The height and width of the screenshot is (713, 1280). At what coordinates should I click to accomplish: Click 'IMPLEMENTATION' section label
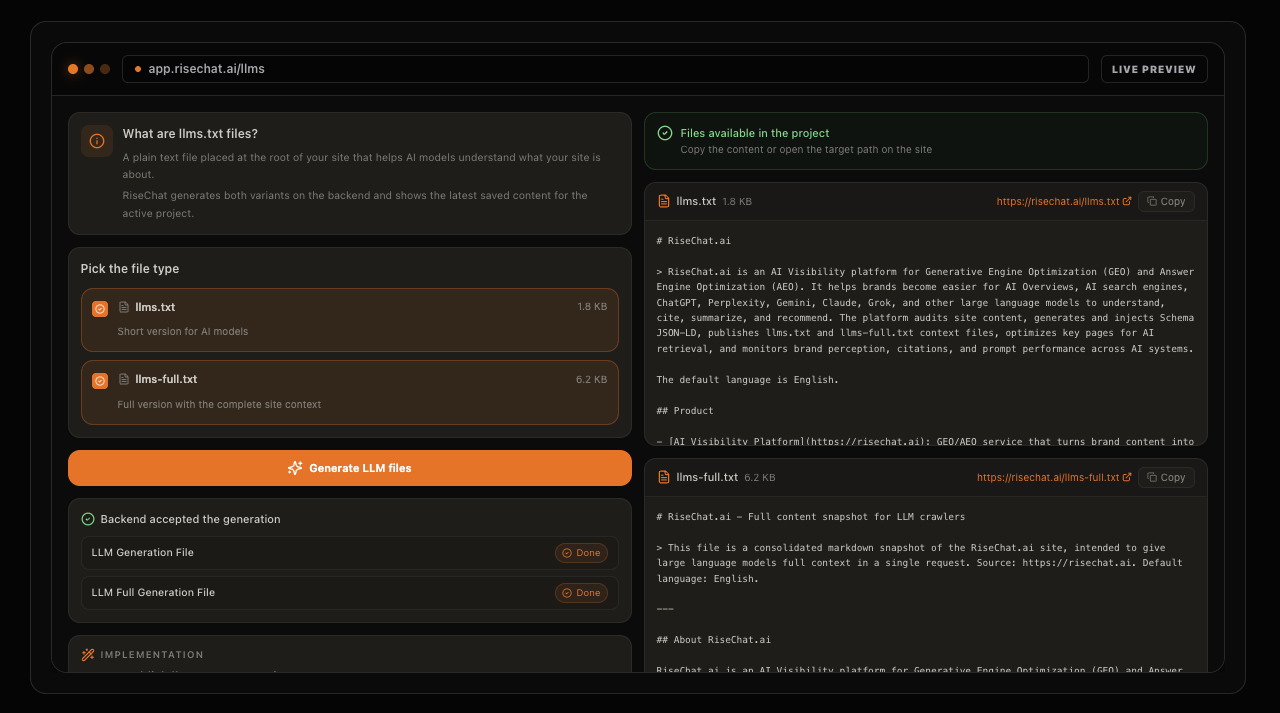click(x=152, y=655)
